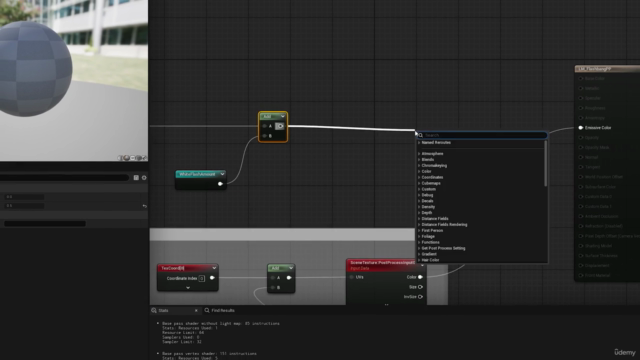
Task: Click the WhiteFlashAmount output pin
Action: [x=220, y=184]
